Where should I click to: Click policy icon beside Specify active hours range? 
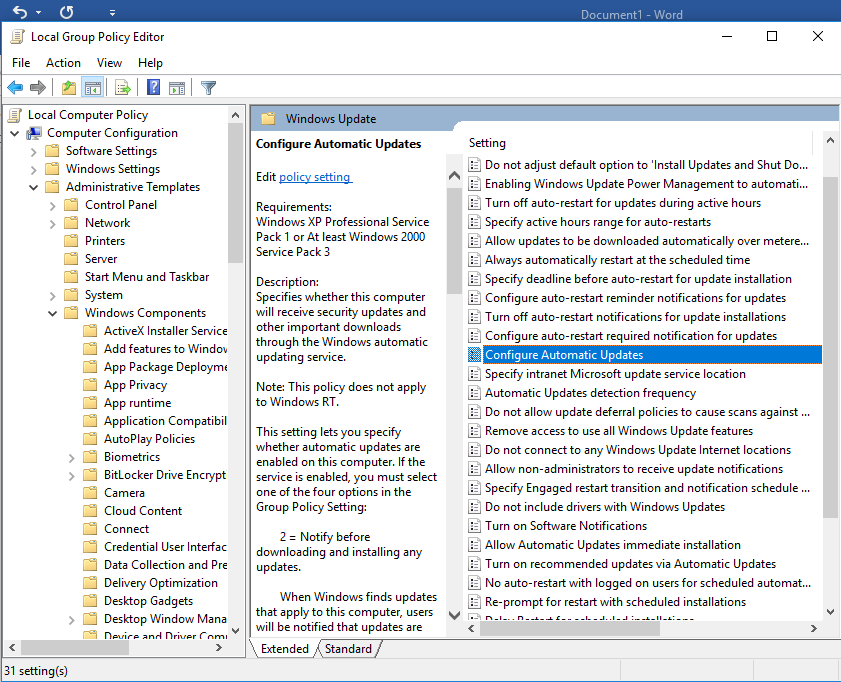click(x=475, y=222)
